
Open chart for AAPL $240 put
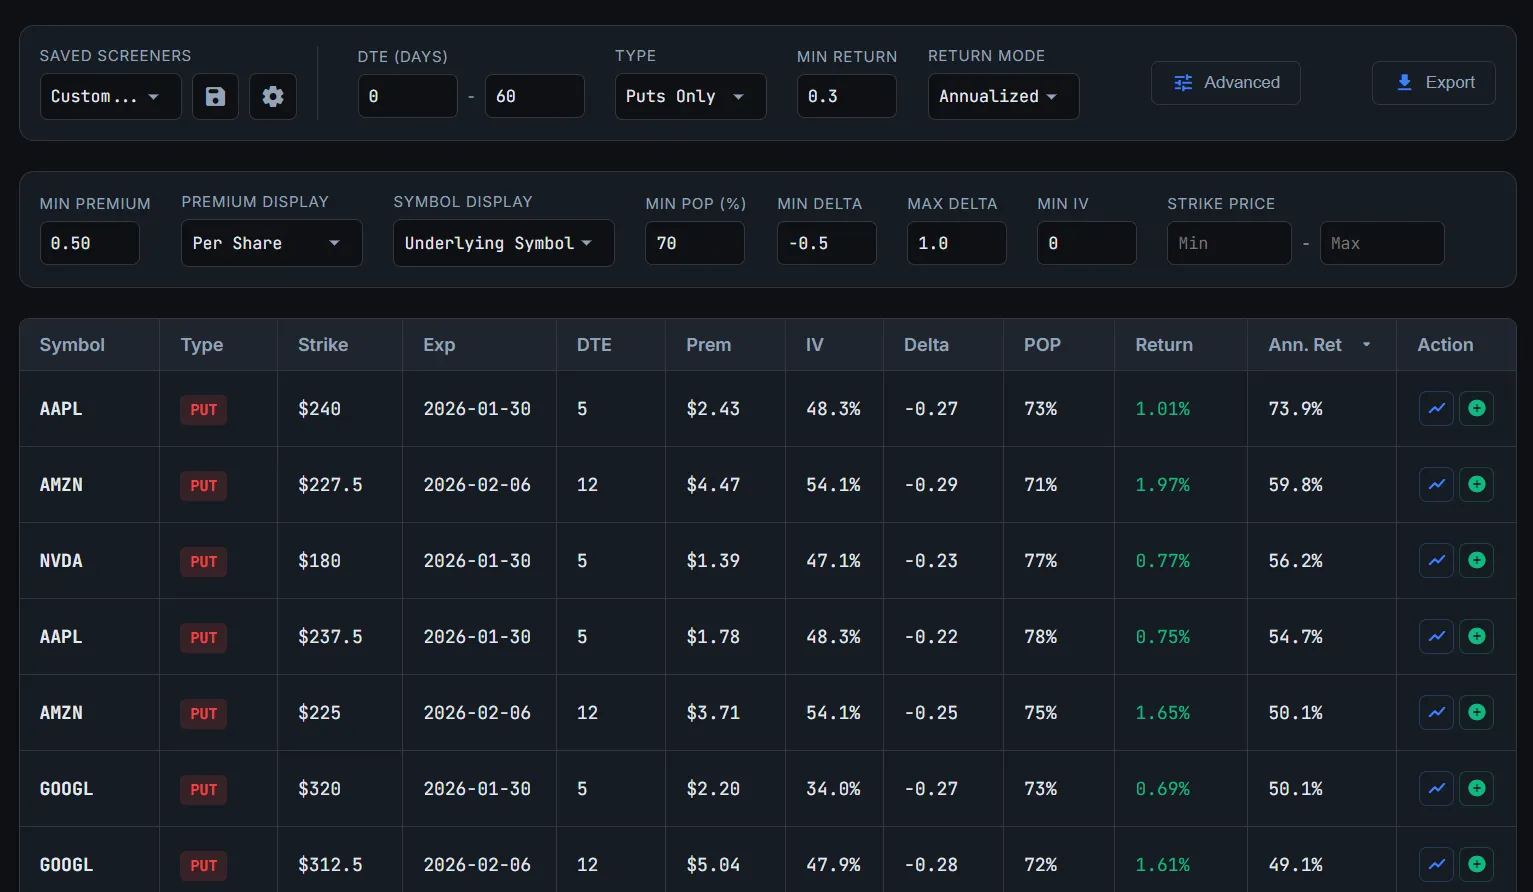tap(1436, 408)
